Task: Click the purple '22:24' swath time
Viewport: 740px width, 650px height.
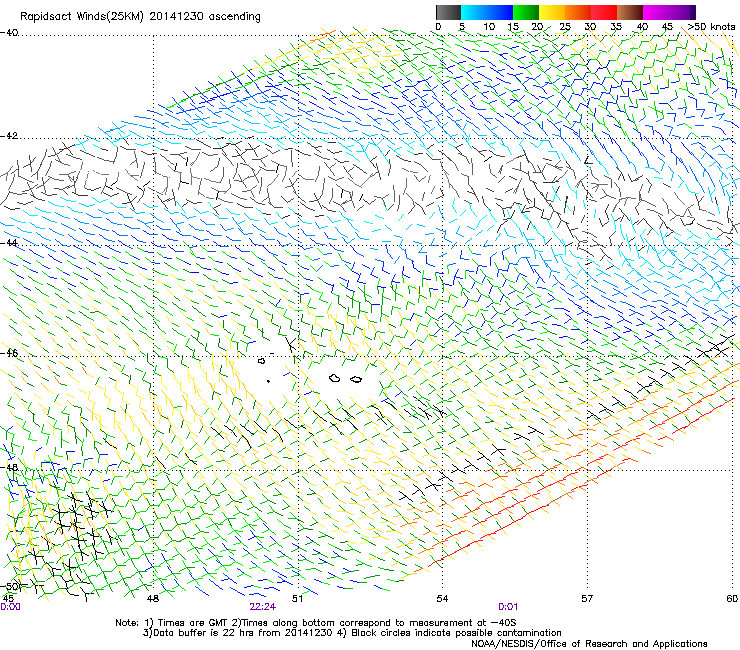Action: tap(262, 607)
